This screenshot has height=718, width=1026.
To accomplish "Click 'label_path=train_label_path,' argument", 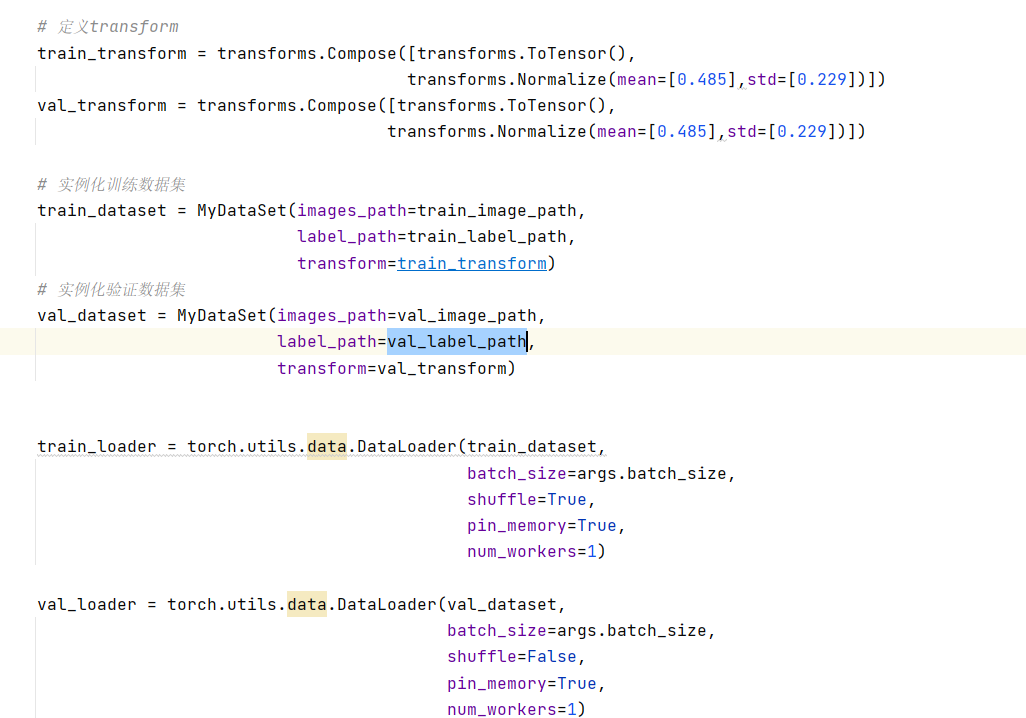I will (436, 237).
